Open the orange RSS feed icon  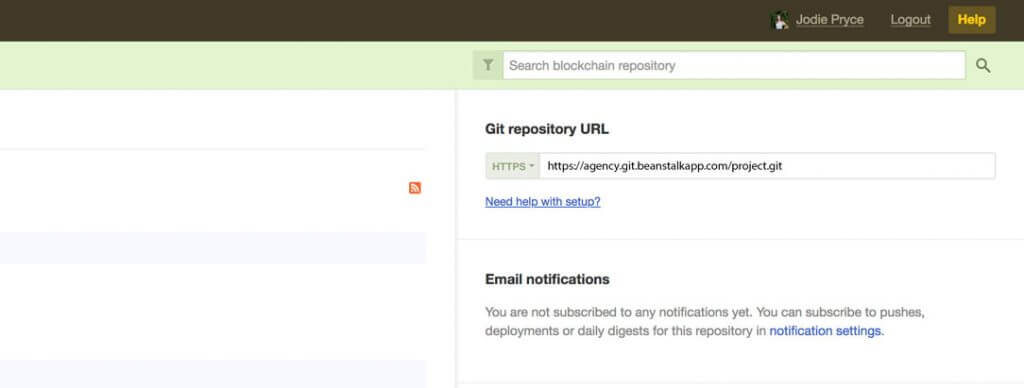[415, 188]
